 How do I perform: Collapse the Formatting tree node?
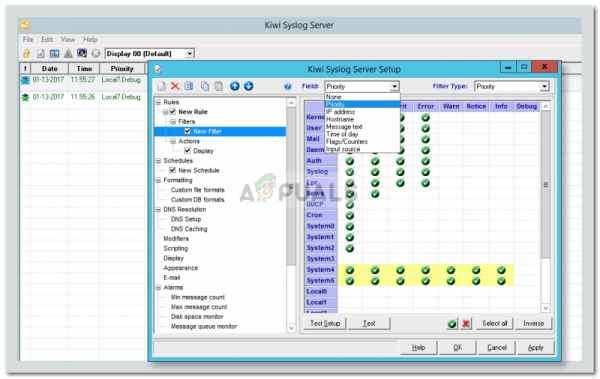[x=158, y=180]
